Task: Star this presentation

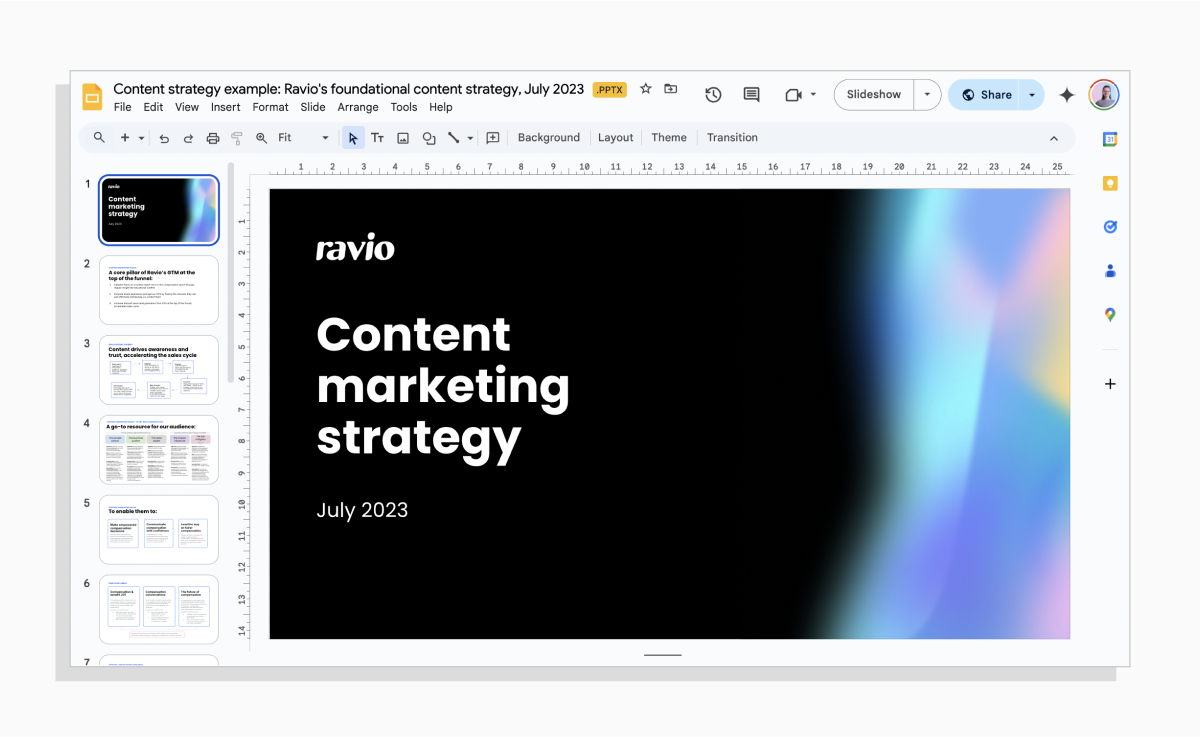Action: (x=645, y=89)
